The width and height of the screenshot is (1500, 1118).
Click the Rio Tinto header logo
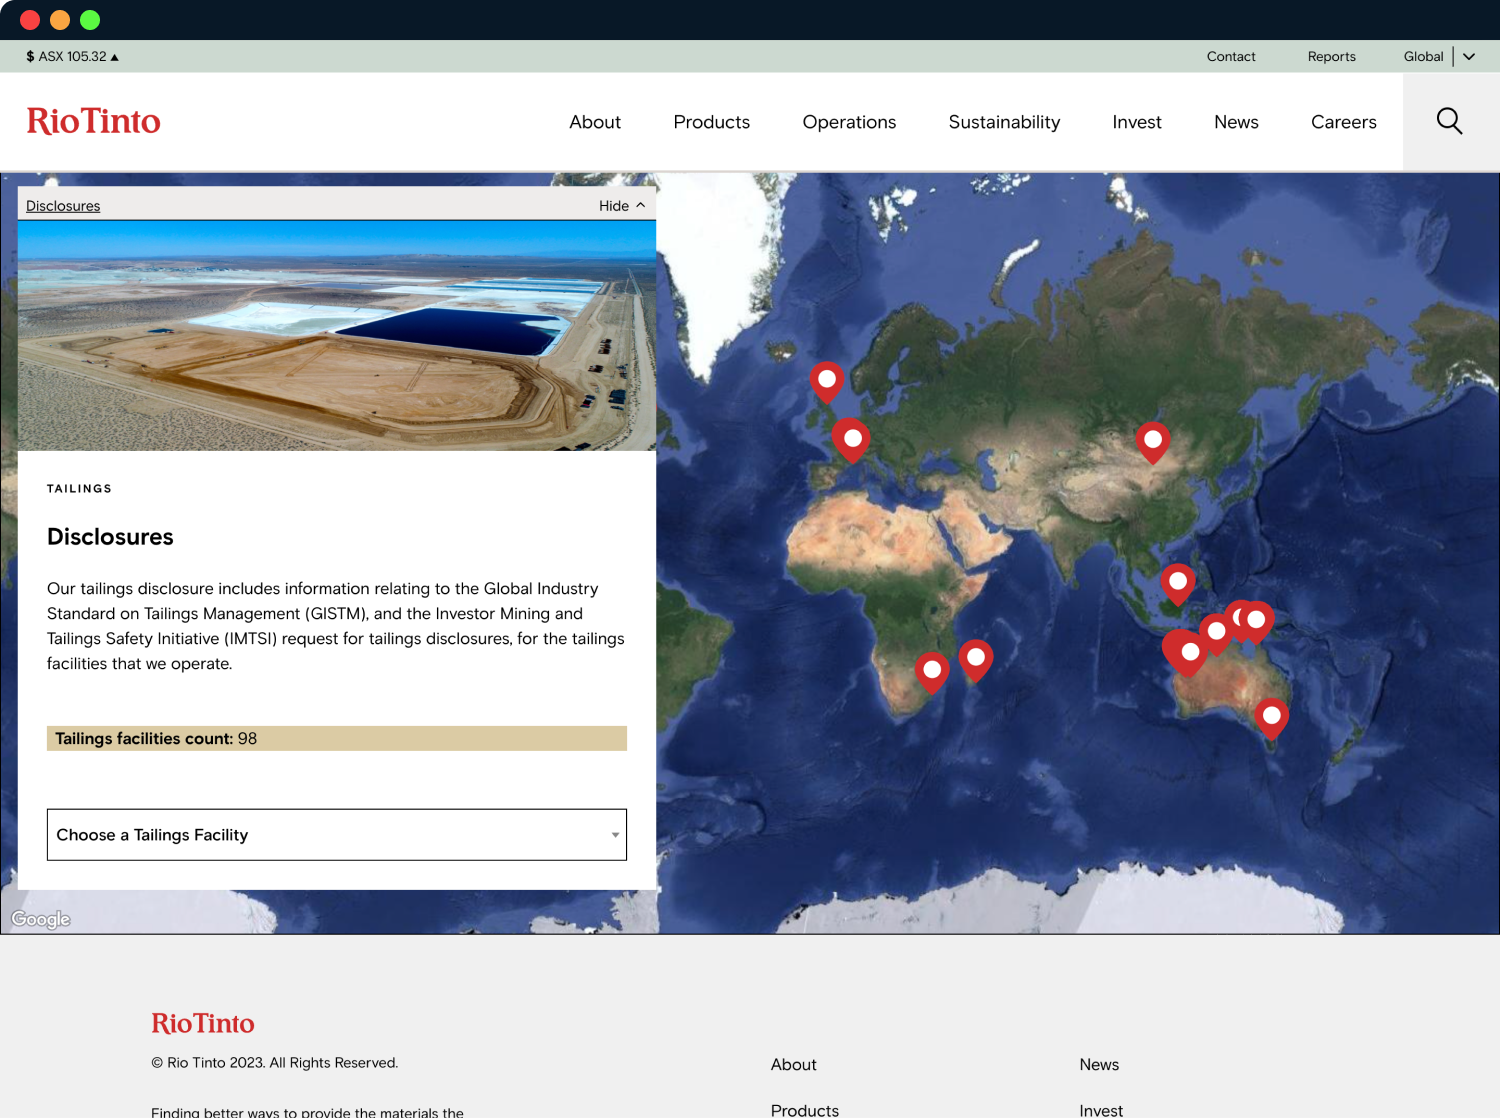93,121
